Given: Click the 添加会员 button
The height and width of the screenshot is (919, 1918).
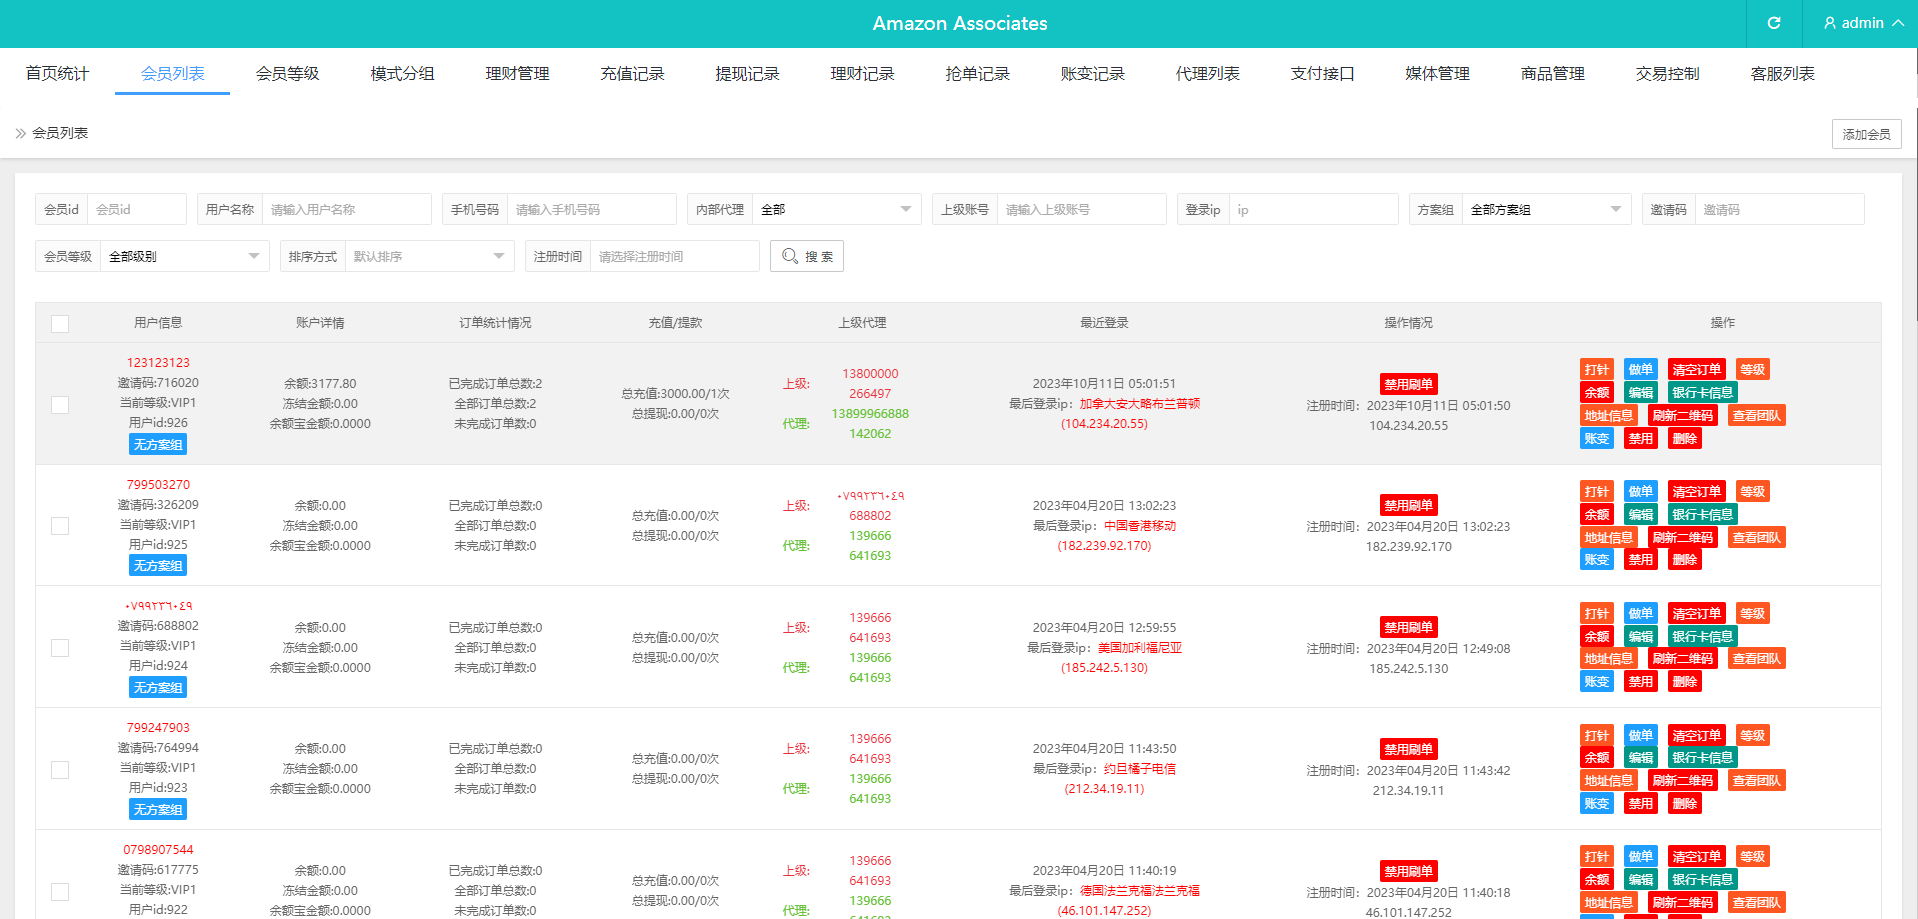Looking at the screenshot, I should point(1865,133).
